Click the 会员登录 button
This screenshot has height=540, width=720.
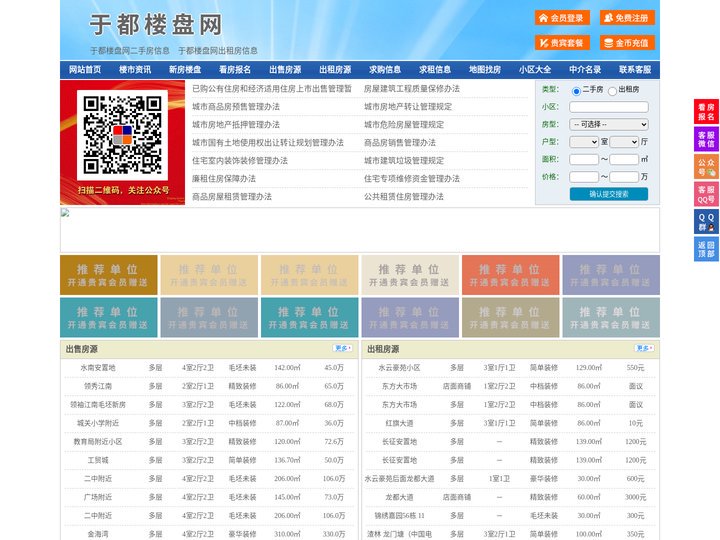[x=562, y=18]
